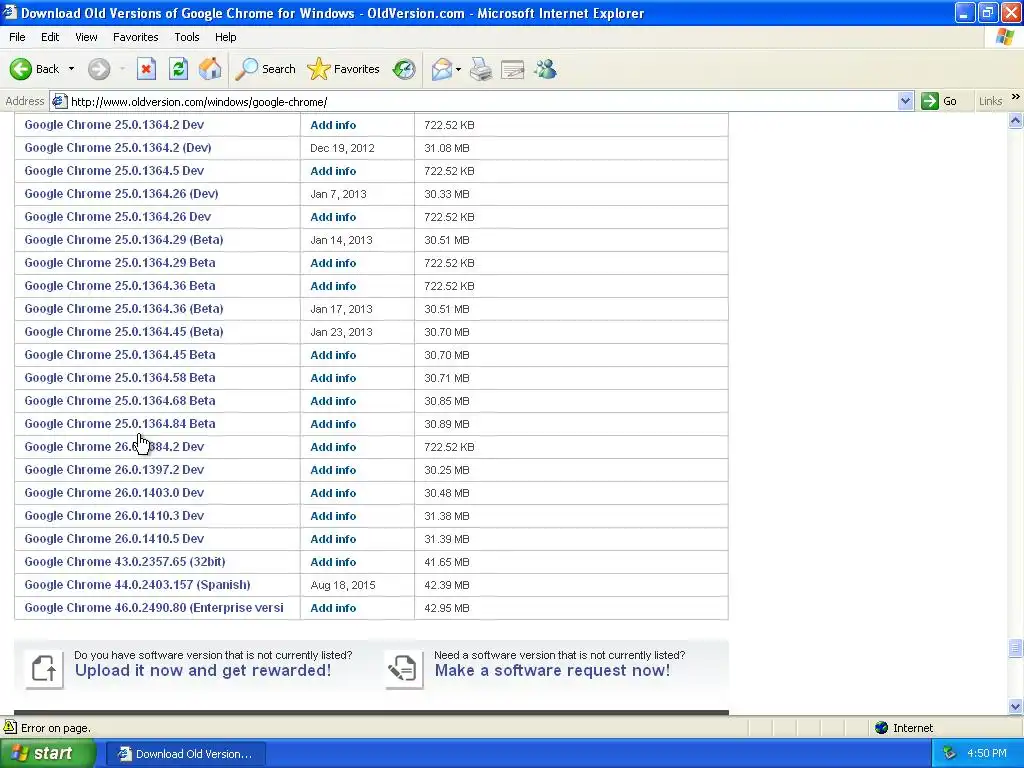Viewport: 1024px width, 768px height.
Task: Click the Windows flag logo throbber
Action: click(1005, 37)
